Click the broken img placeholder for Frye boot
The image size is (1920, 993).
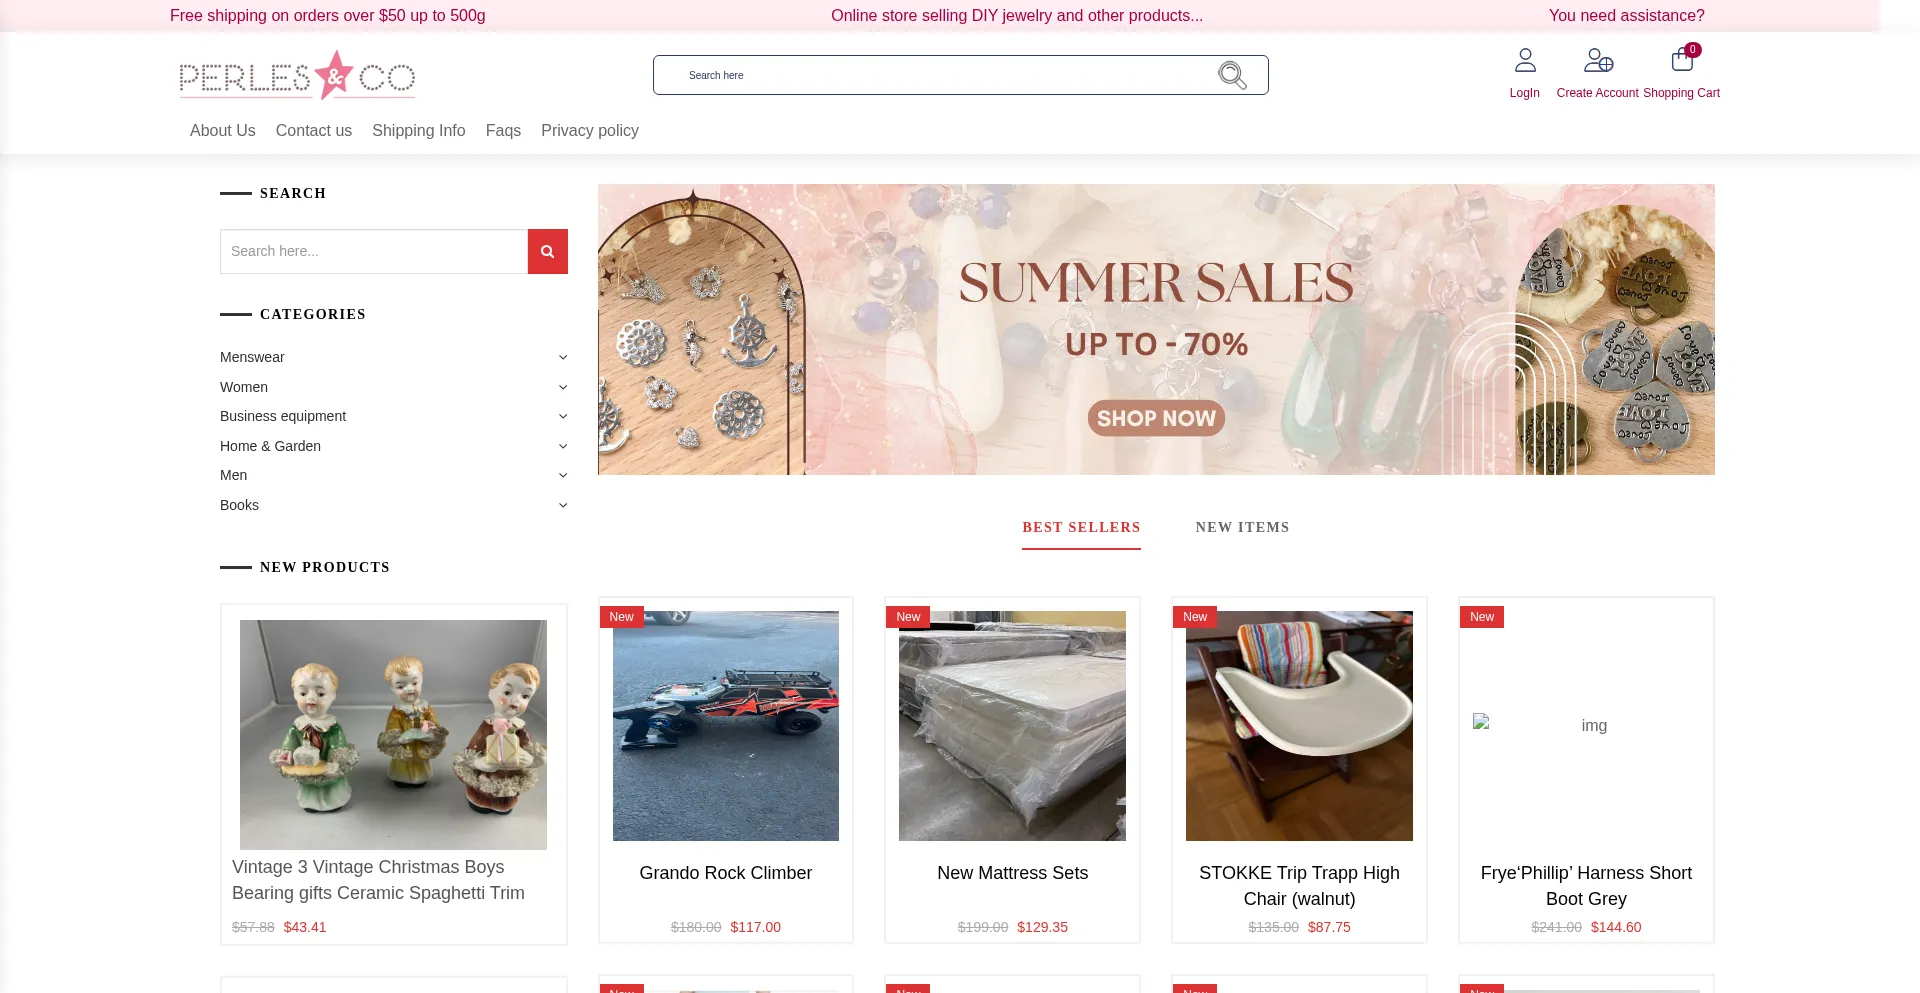click(1481, 721)
